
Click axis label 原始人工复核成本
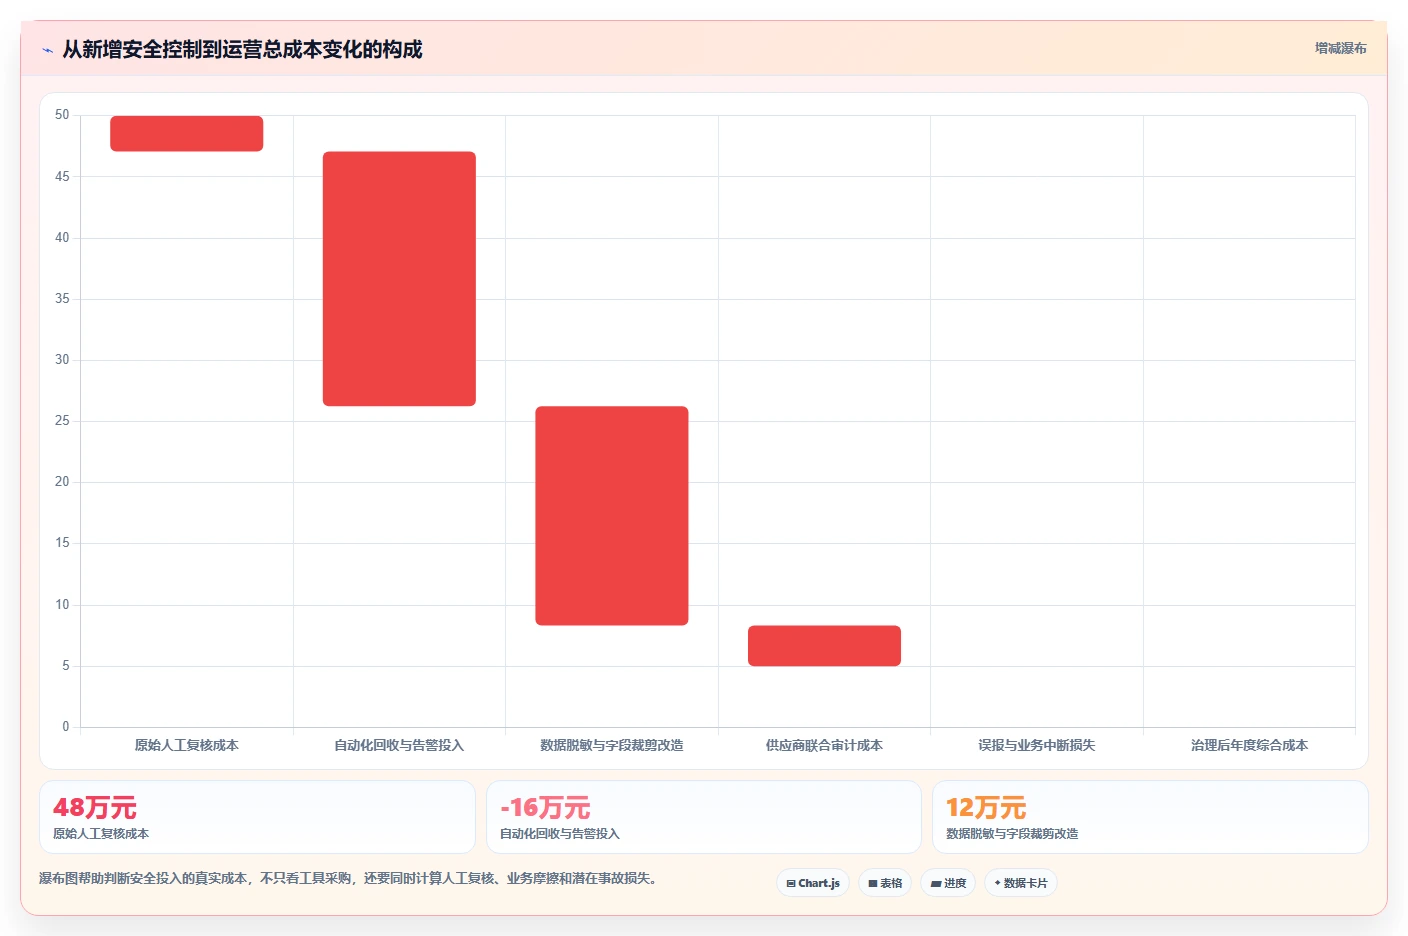pyautogui.click(x=187, y=745)
